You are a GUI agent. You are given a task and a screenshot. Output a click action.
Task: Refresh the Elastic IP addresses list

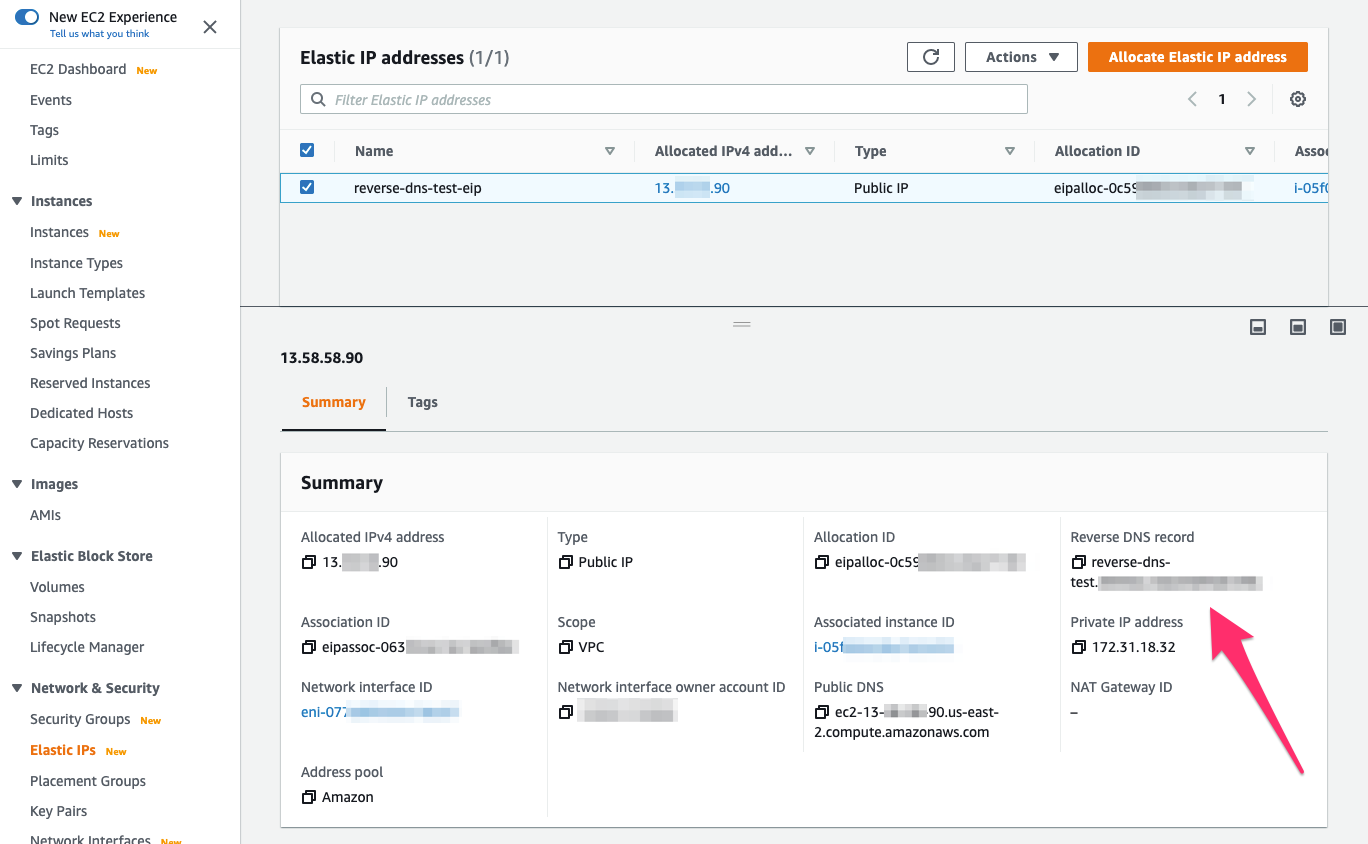click(x=931, y=57)
